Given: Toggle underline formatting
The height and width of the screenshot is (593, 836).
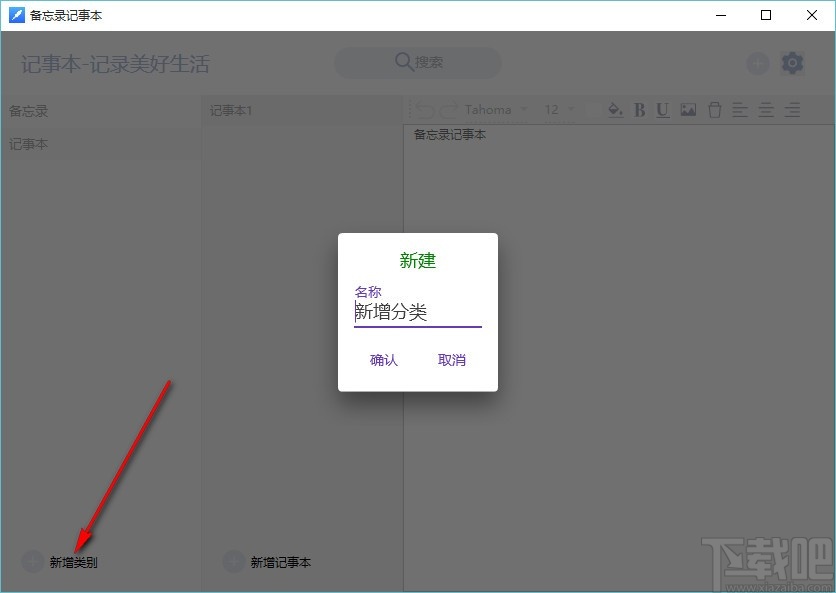Looking at the screenshot, I should 662,110.
